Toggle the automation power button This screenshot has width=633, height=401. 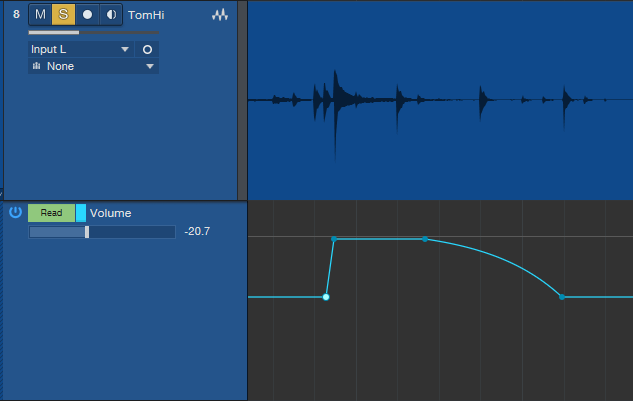click(x=15, y=212)
